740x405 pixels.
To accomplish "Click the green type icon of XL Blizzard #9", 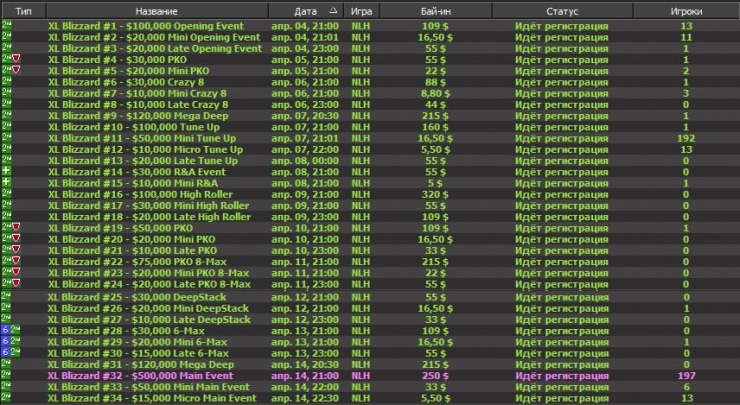I will coord(7,115).
